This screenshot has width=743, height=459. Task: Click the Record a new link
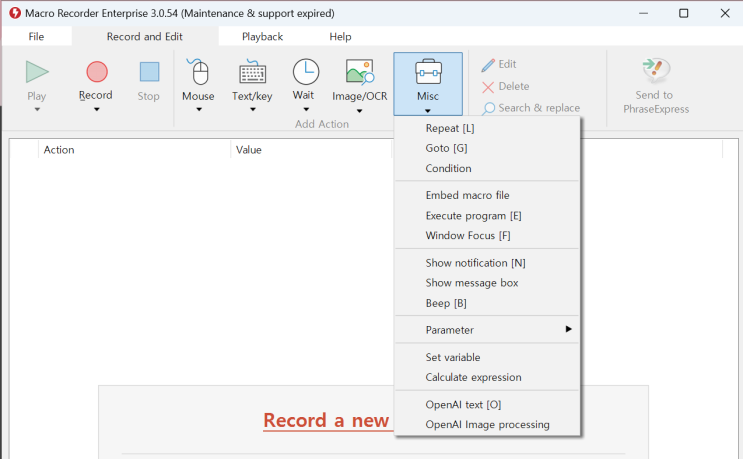click(326, 421)
